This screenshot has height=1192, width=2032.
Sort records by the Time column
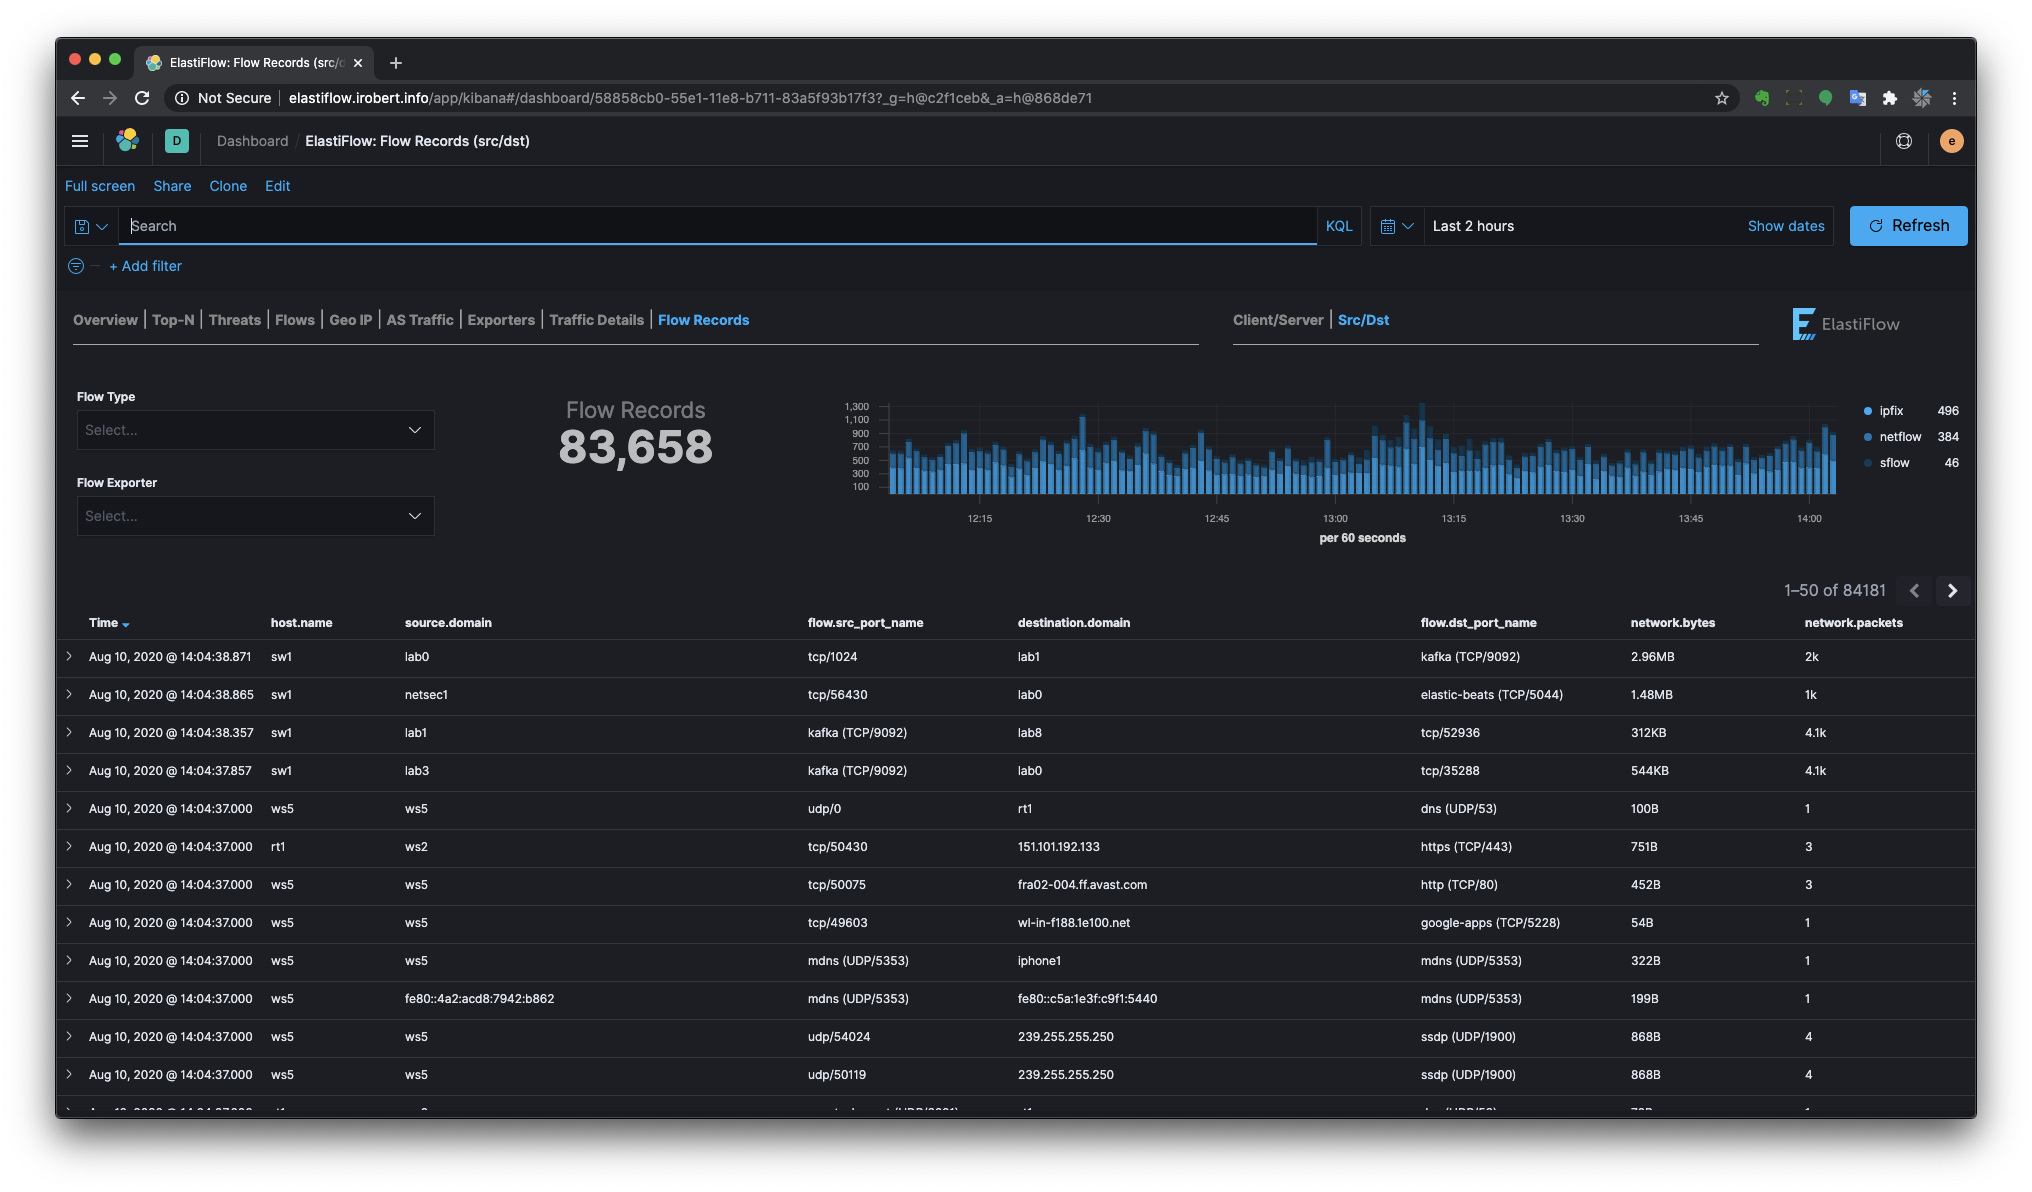coord(109,623)
